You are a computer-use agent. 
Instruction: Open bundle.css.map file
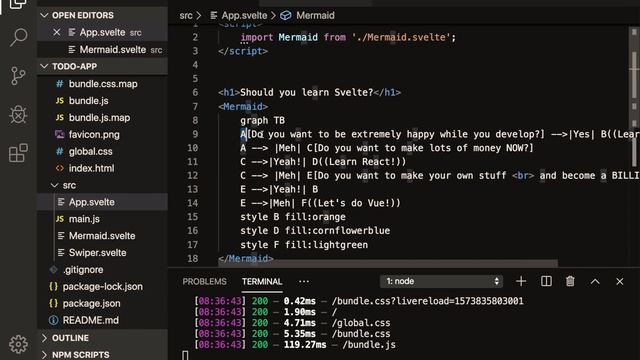pos(102,84)
